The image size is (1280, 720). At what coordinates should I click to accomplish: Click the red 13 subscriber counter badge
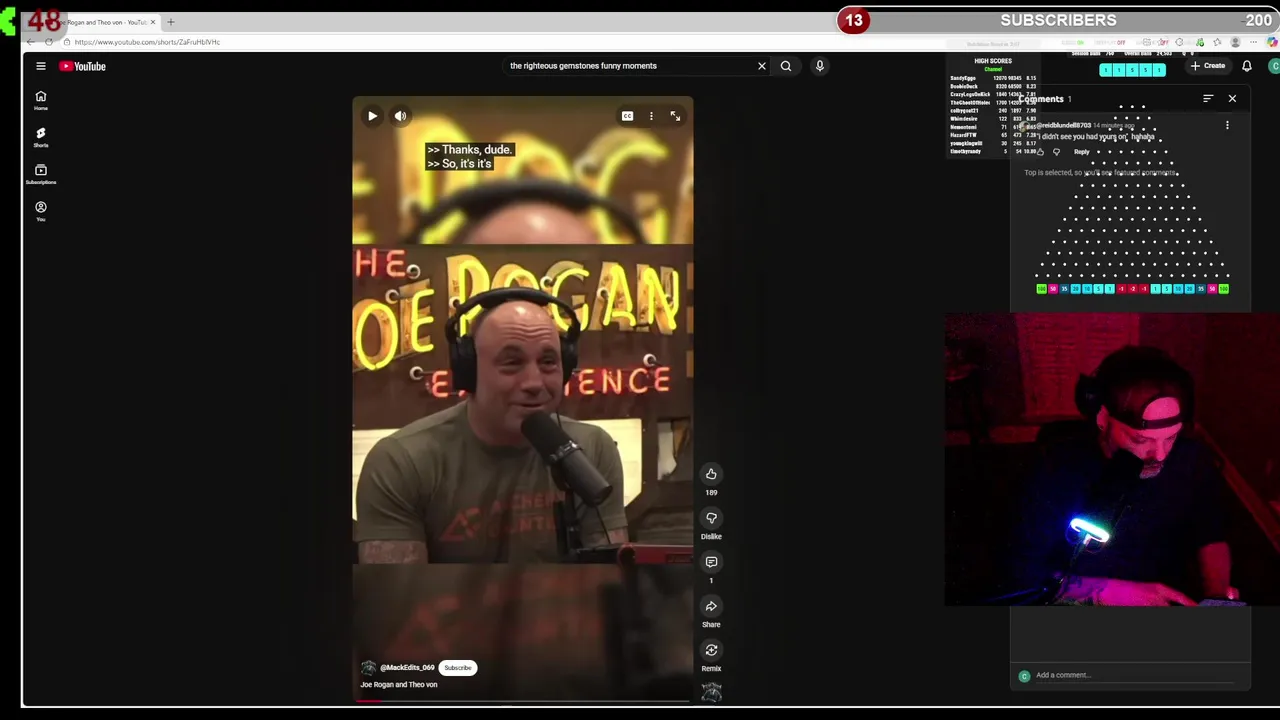853,20
